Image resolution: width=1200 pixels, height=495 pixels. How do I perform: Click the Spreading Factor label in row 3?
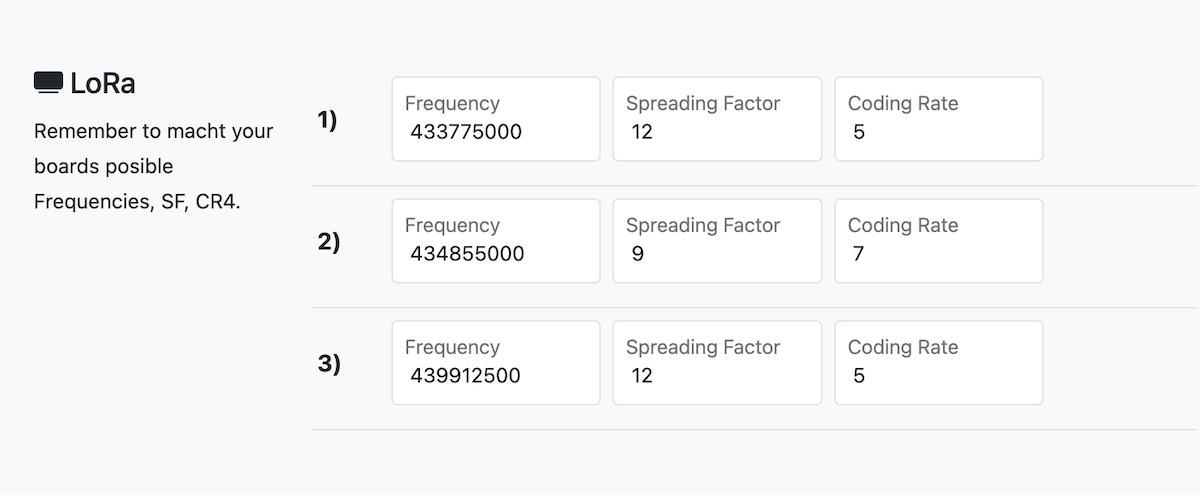click(703, 348)
